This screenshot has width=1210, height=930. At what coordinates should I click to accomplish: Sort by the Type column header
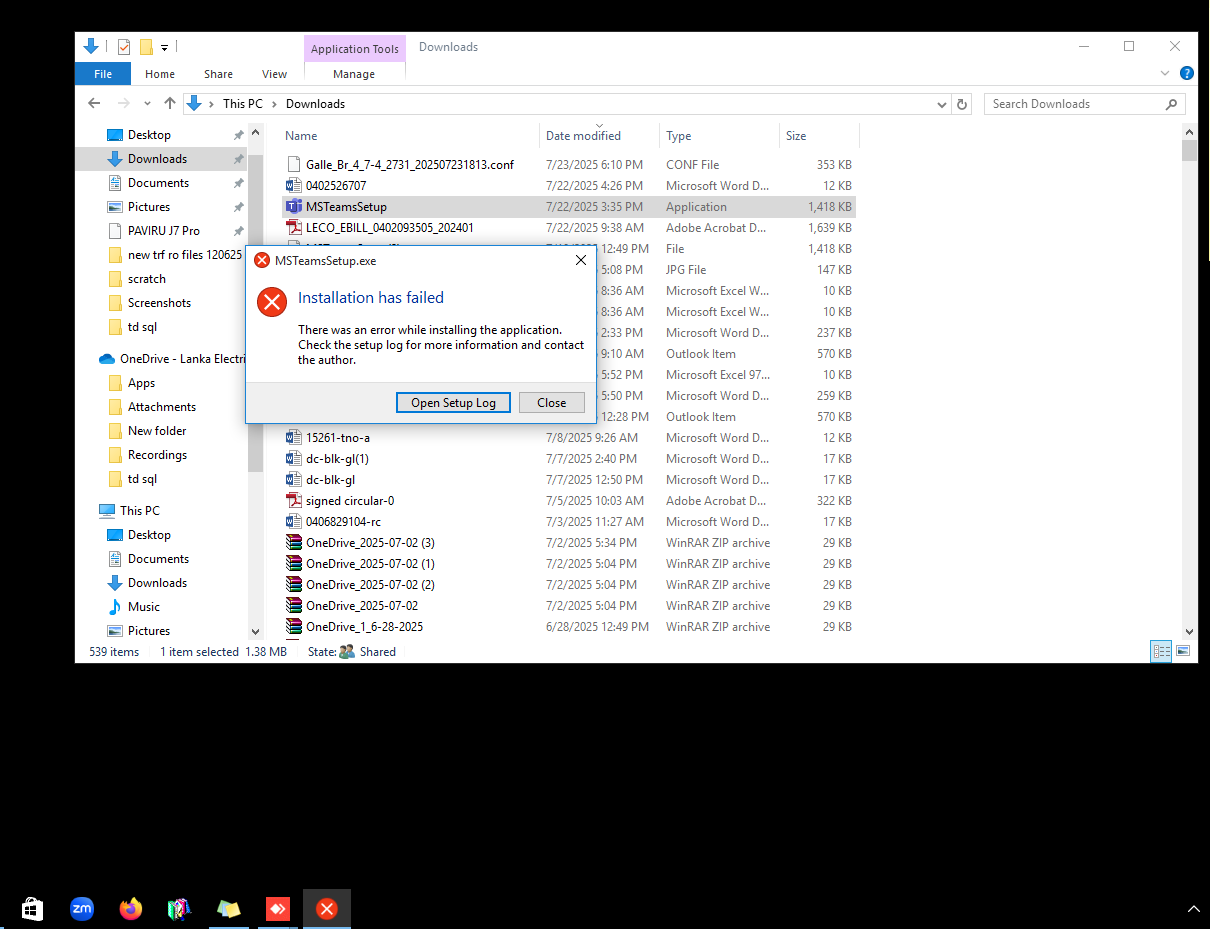pos(720,136)
